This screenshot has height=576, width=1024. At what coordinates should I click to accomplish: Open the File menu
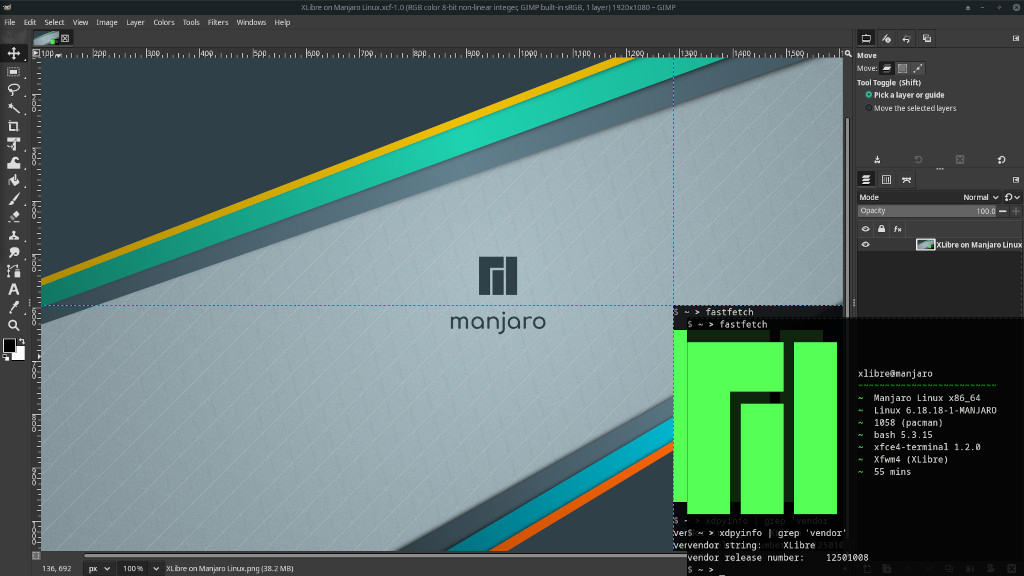pyautogui.click(x=10, y=22)
